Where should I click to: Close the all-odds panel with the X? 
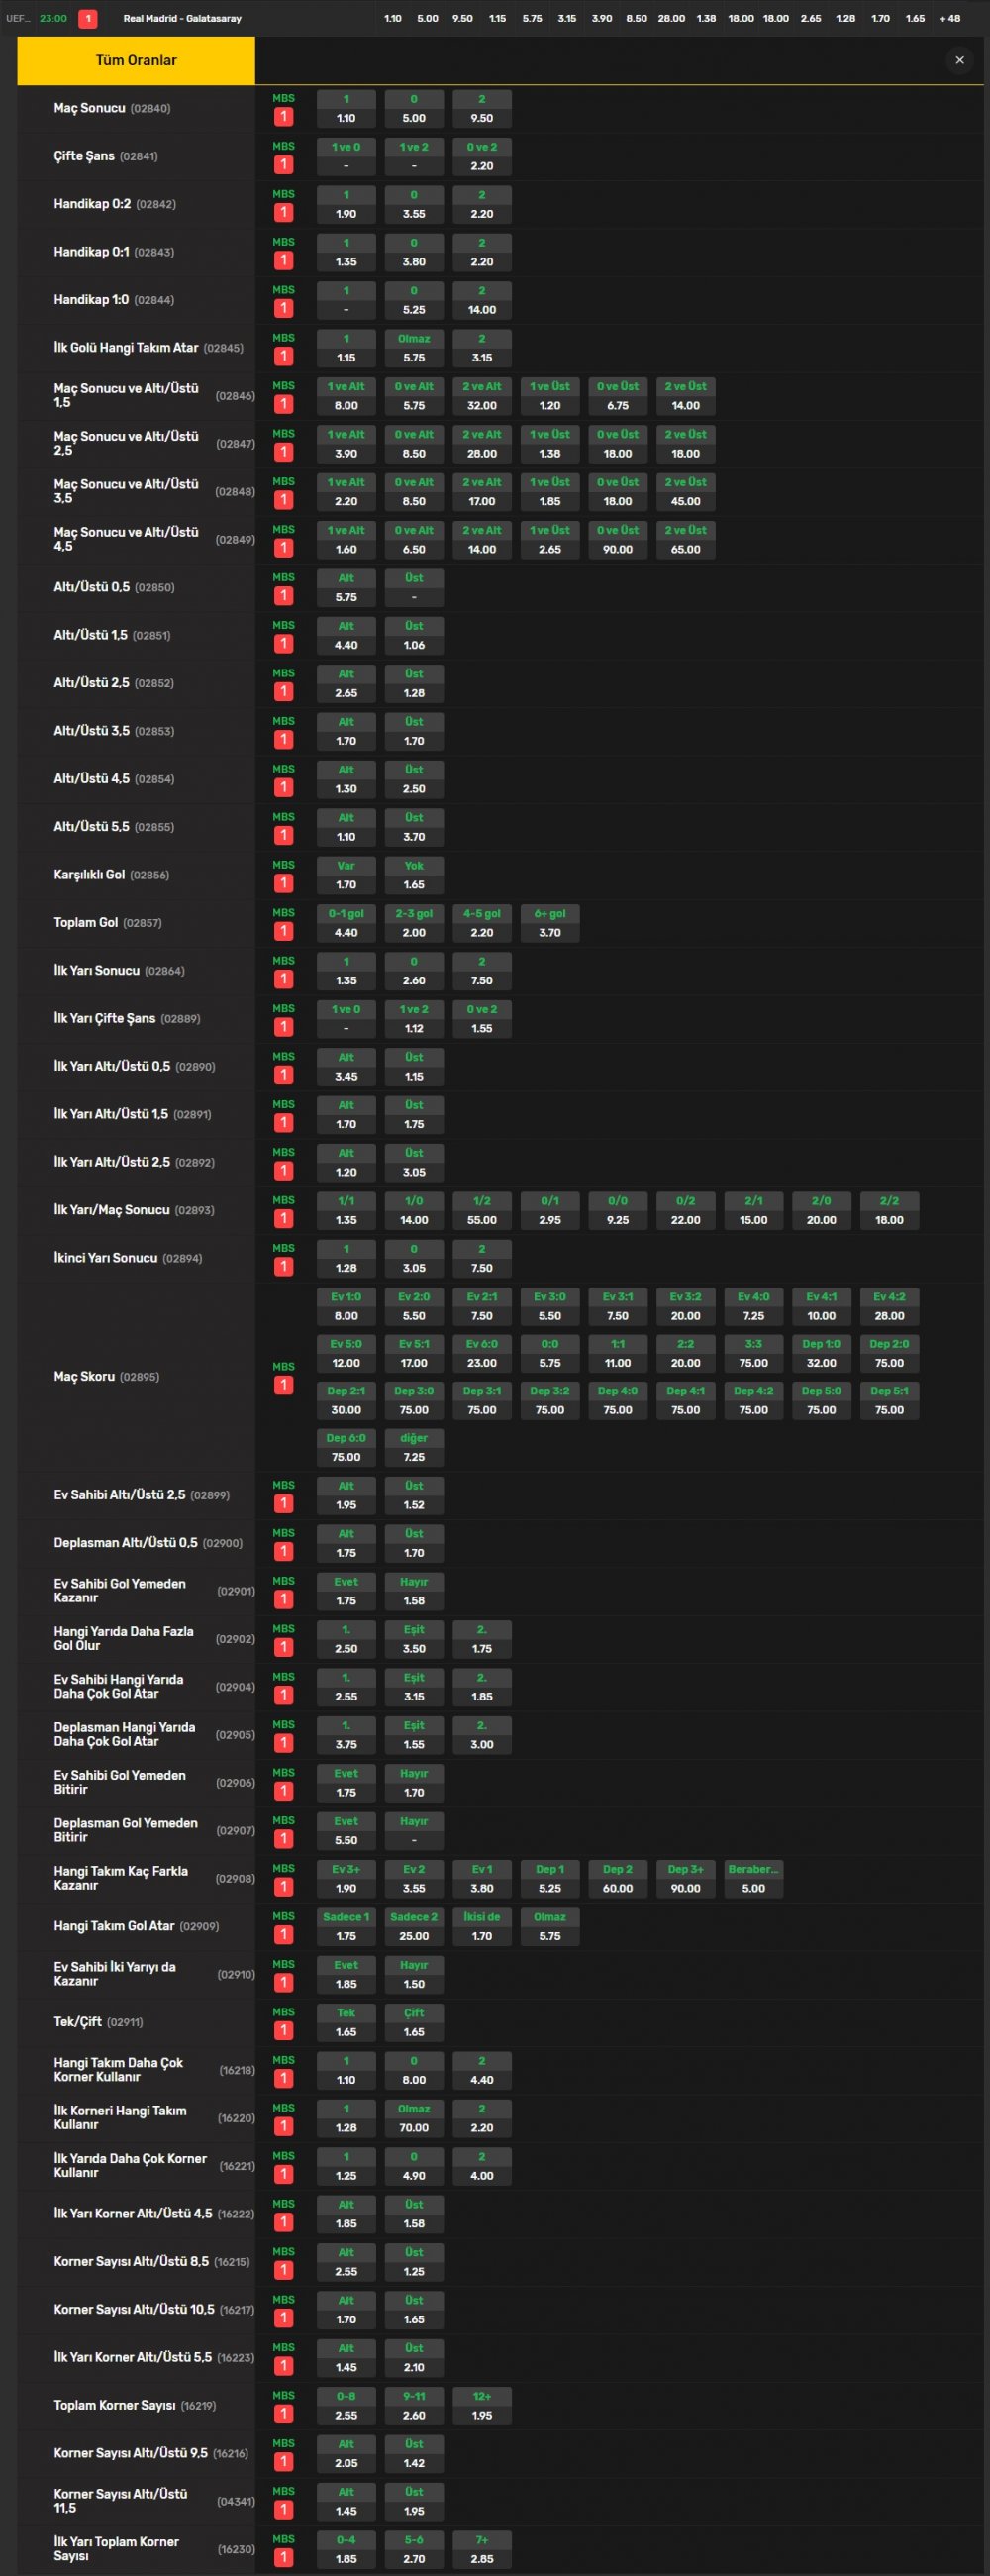(x=959, y=60)
